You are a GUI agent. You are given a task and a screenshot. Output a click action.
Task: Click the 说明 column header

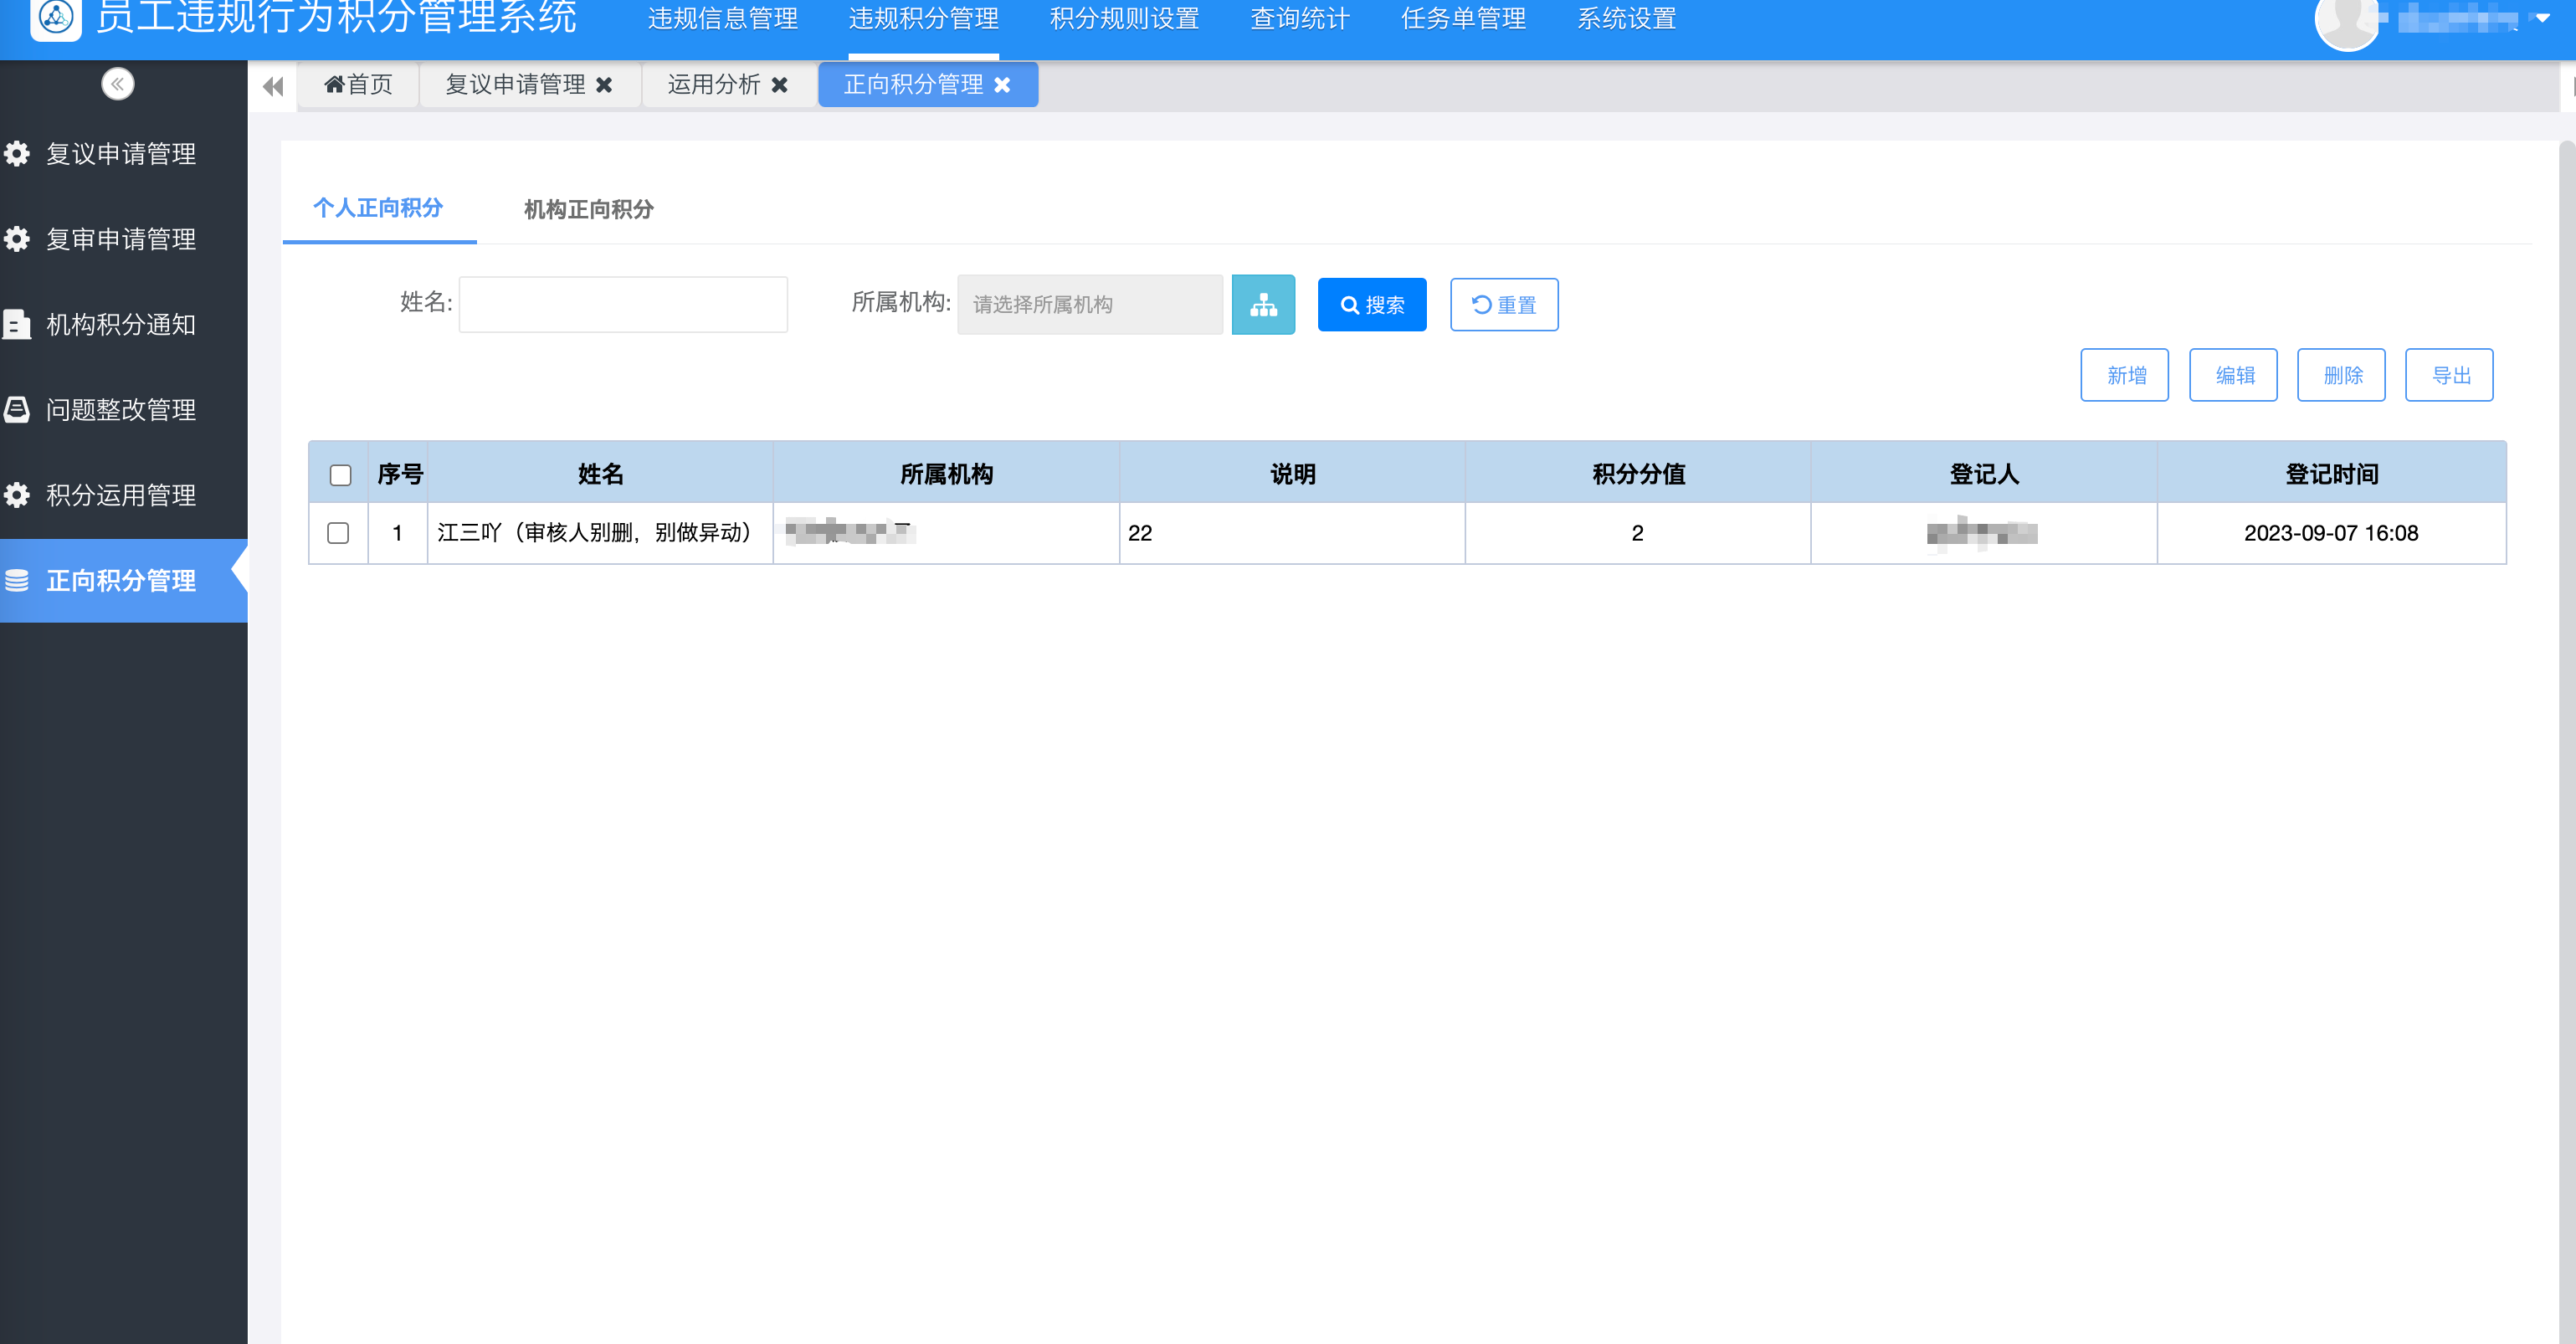pyautogui.click(x=1292, y=474)
